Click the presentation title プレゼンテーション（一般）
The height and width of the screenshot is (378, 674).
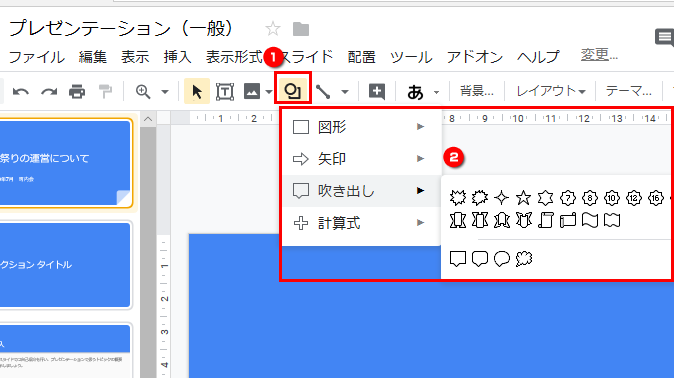click(x=121, y=29)
